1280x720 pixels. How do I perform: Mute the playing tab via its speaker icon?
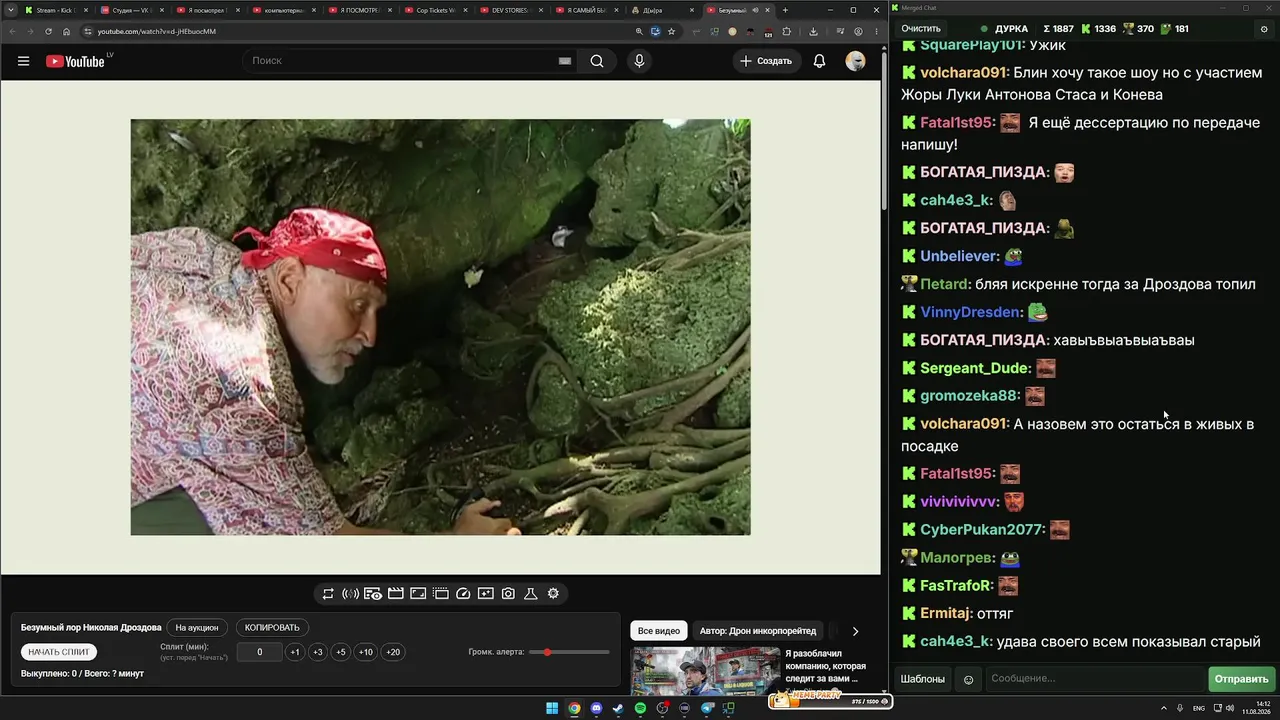coord(755,10)
